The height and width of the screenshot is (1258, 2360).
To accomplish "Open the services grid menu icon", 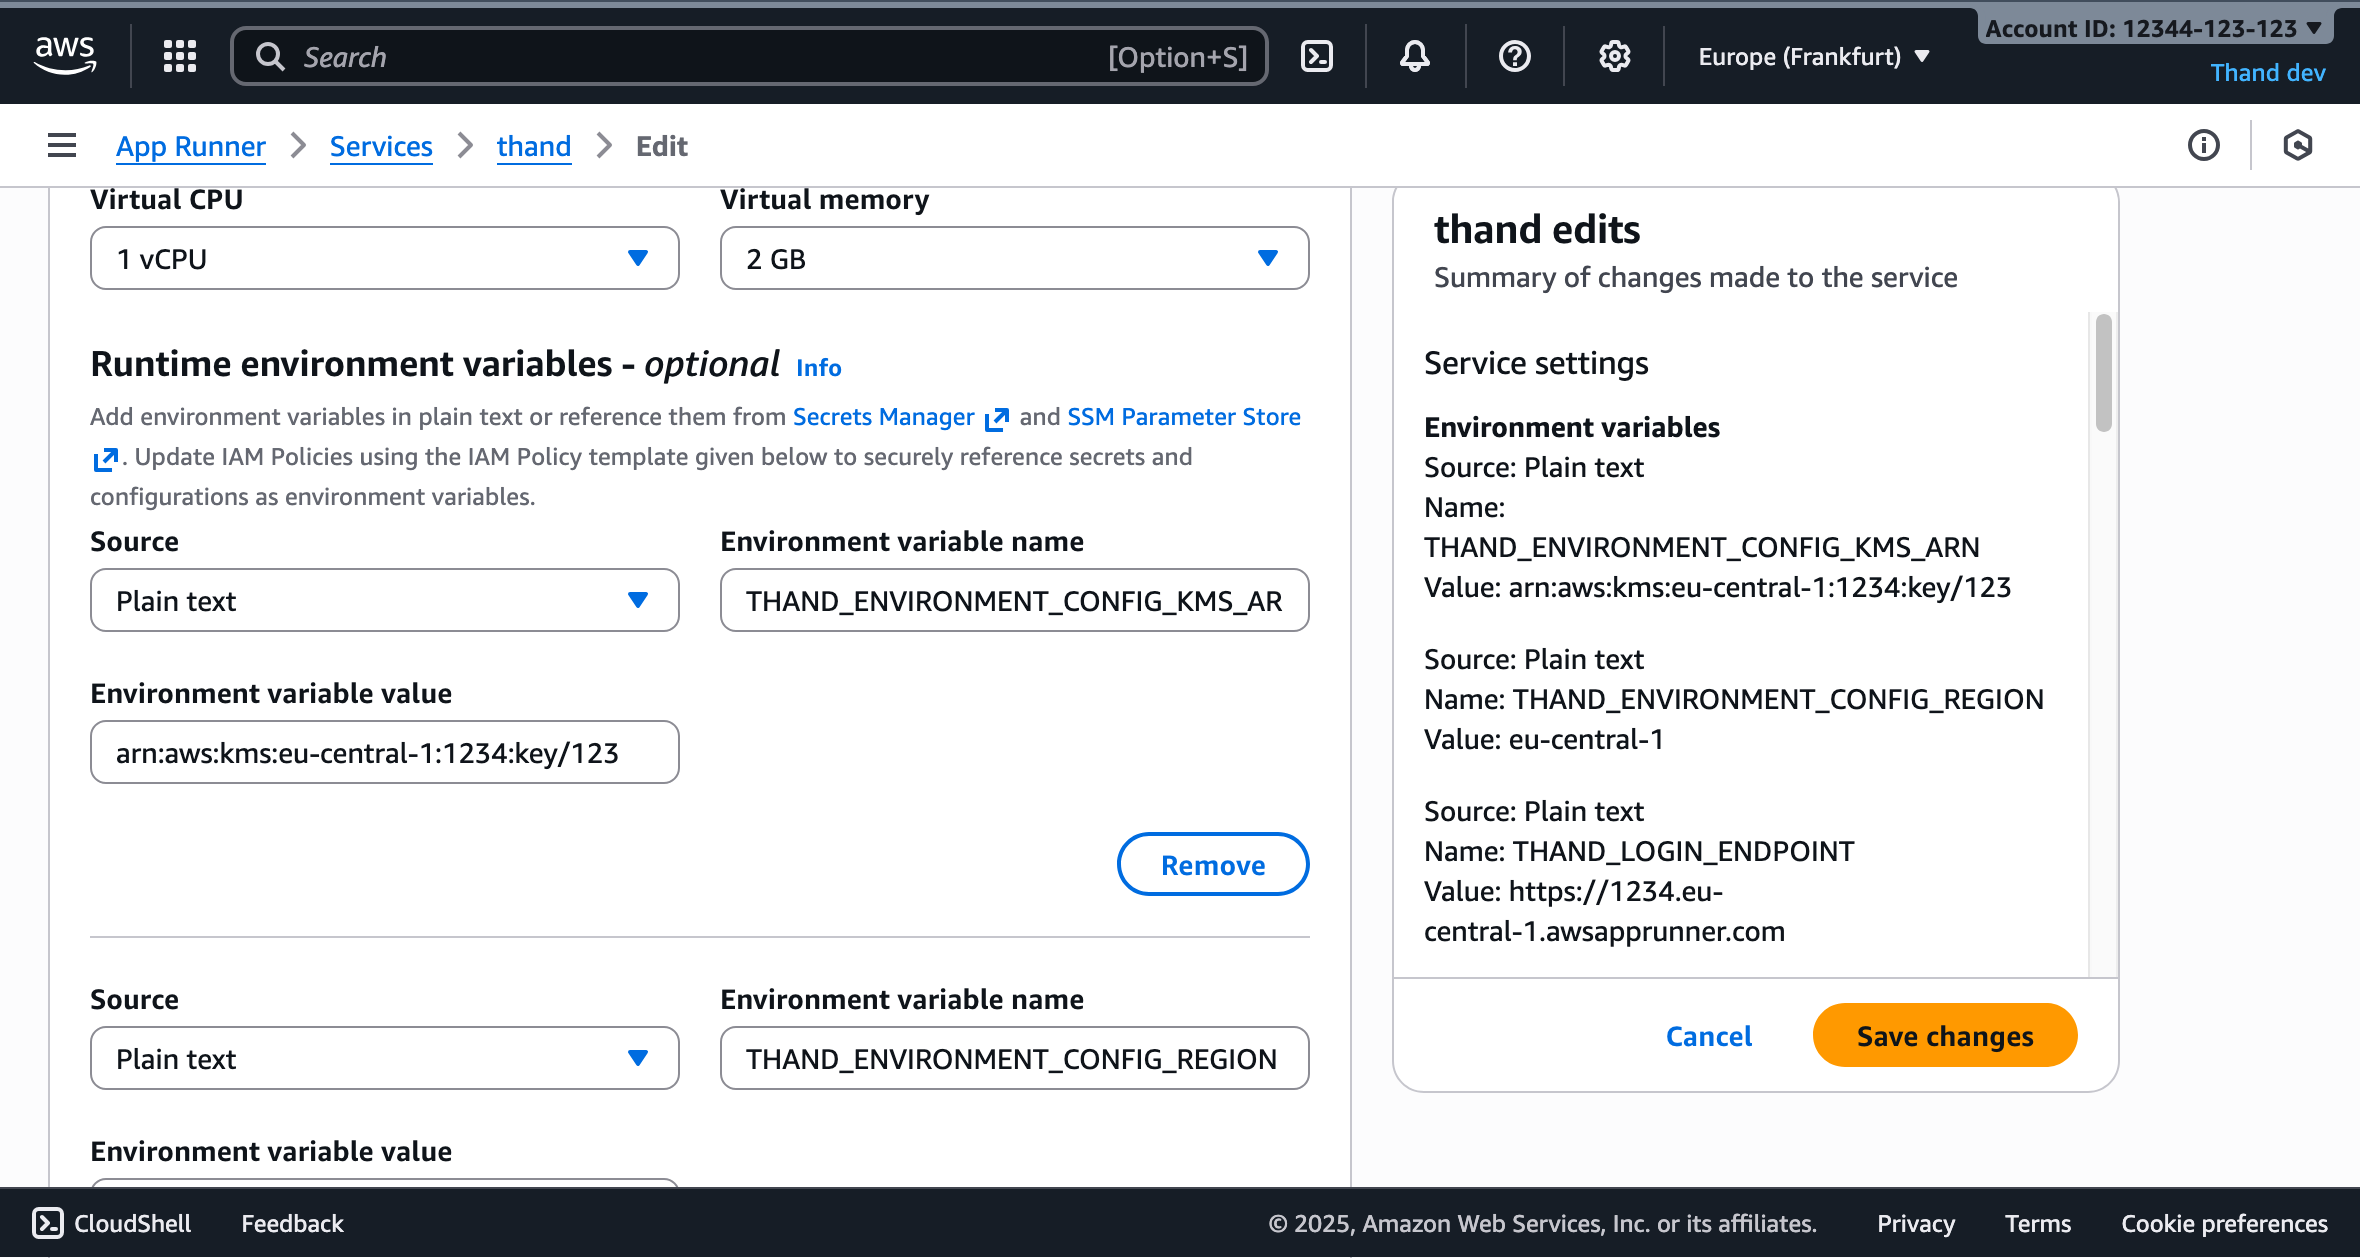I will (x=180, y=57).
